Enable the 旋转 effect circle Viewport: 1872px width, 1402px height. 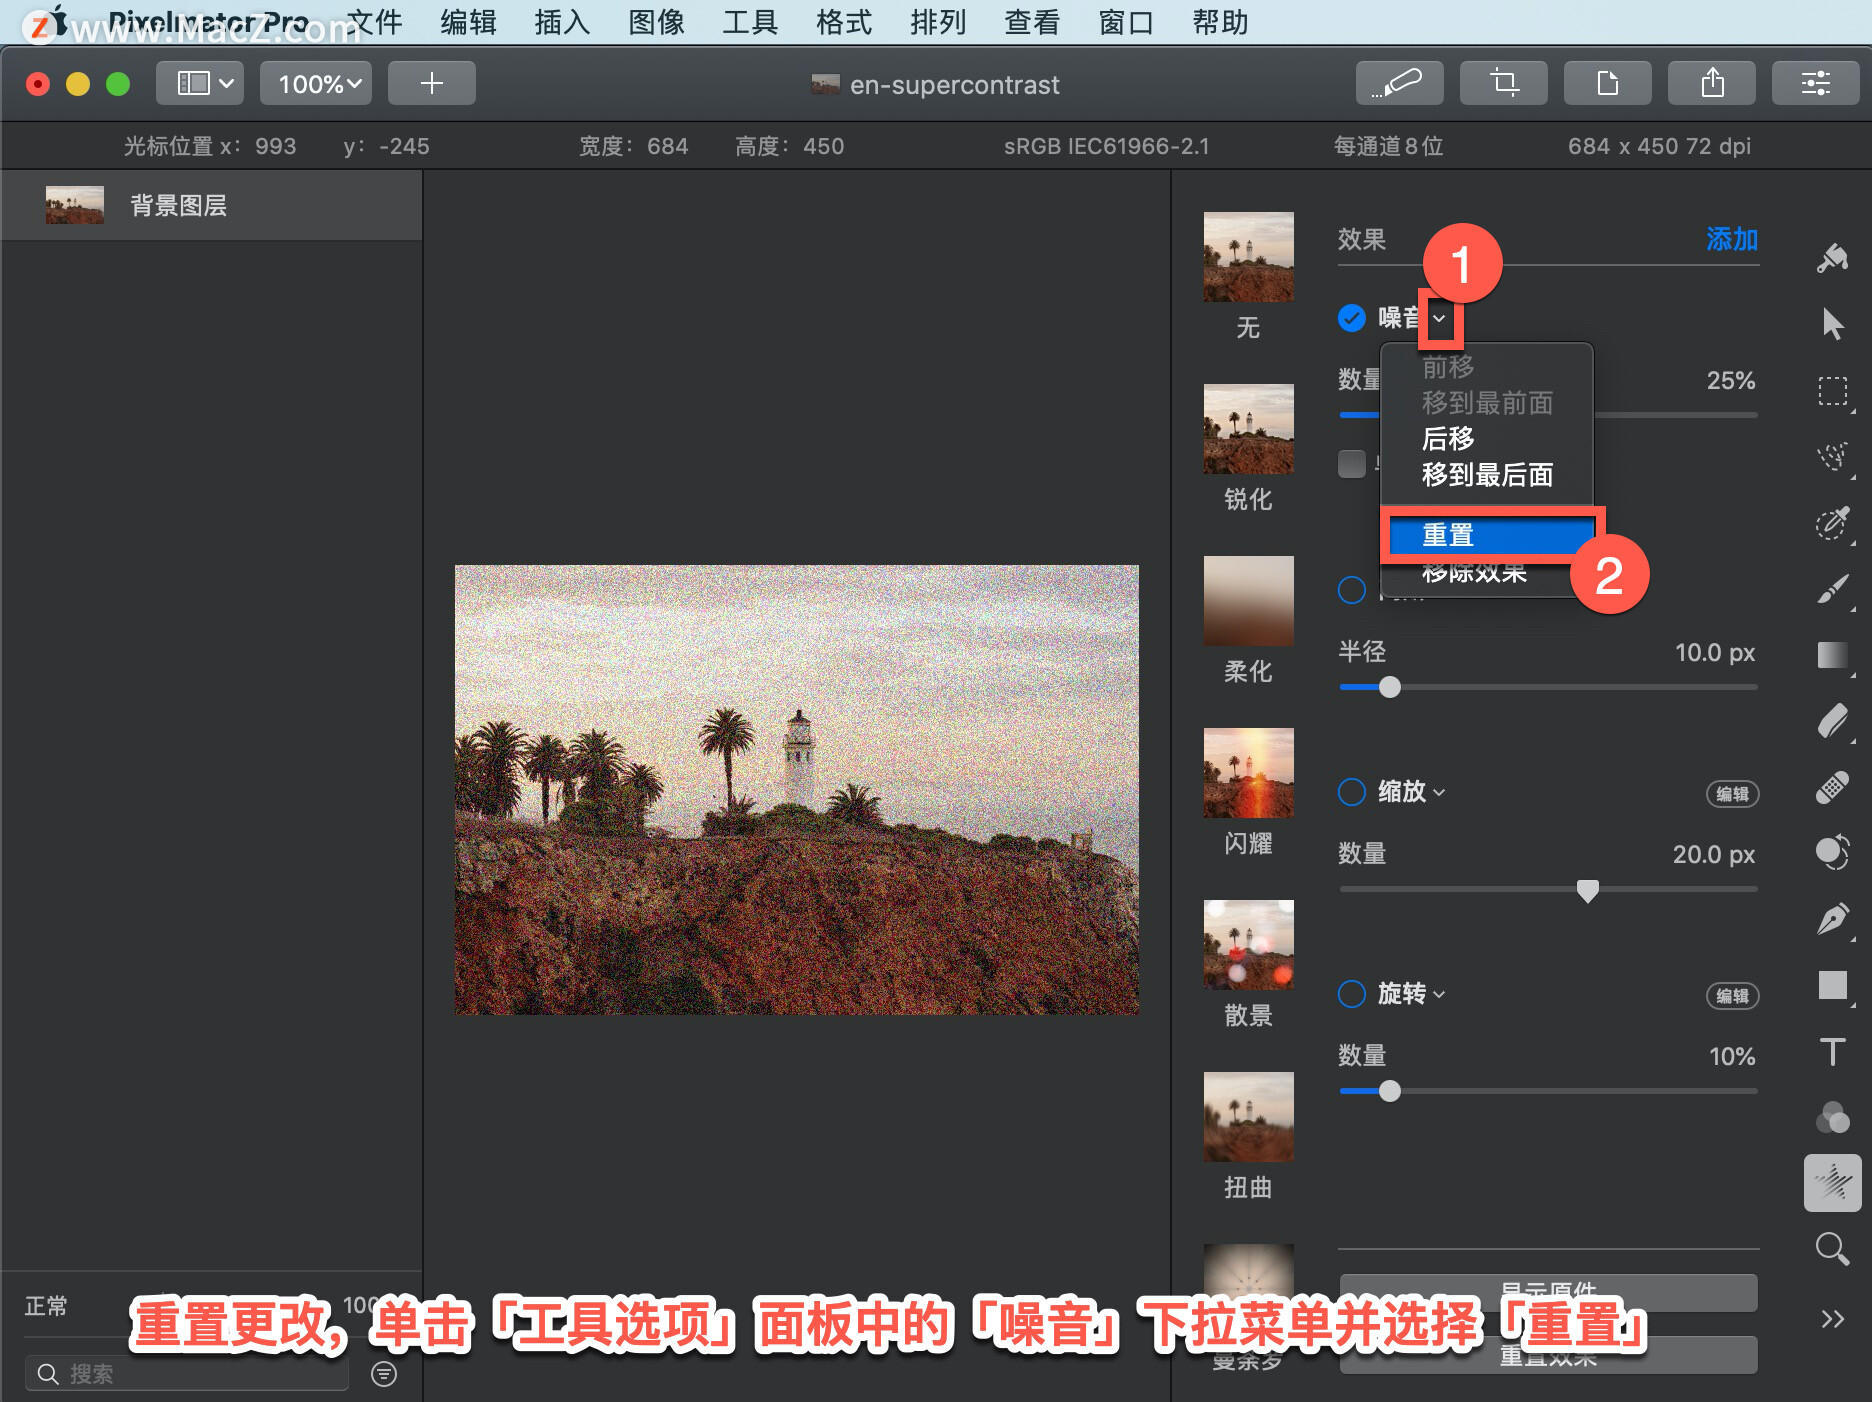point(1352,994)
